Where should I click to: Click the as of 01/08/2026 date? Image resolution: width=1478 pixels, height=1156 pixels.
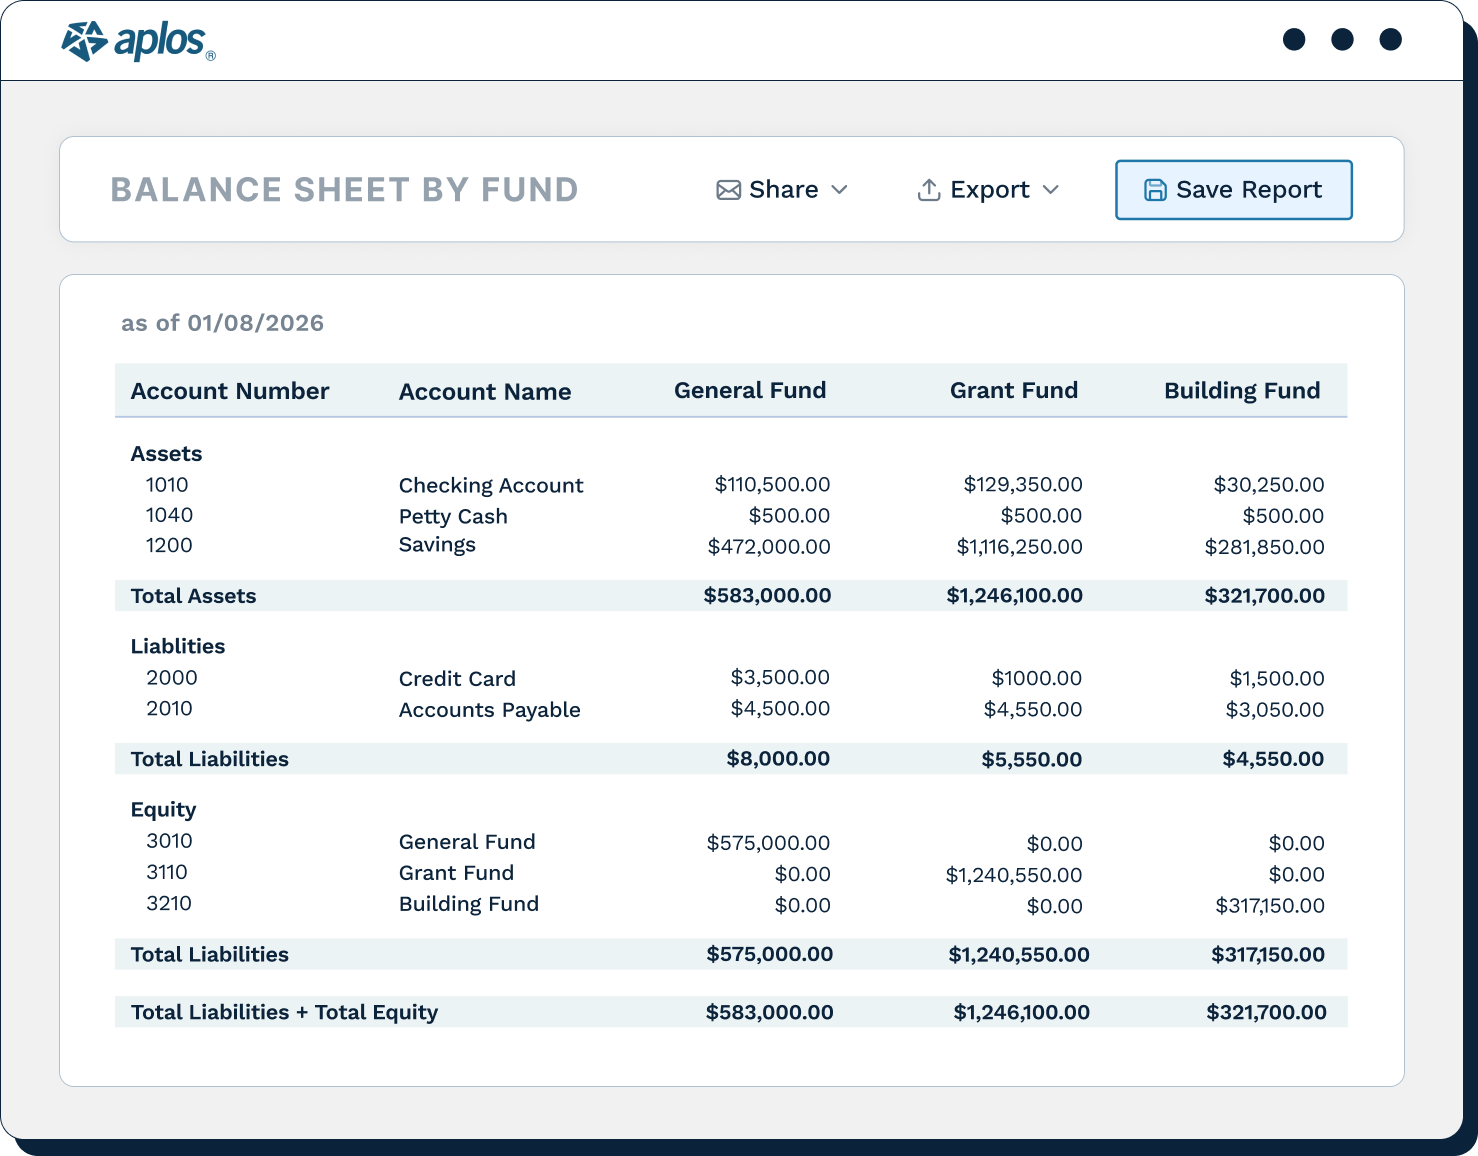pyautogui.click(x=223, y=323)
